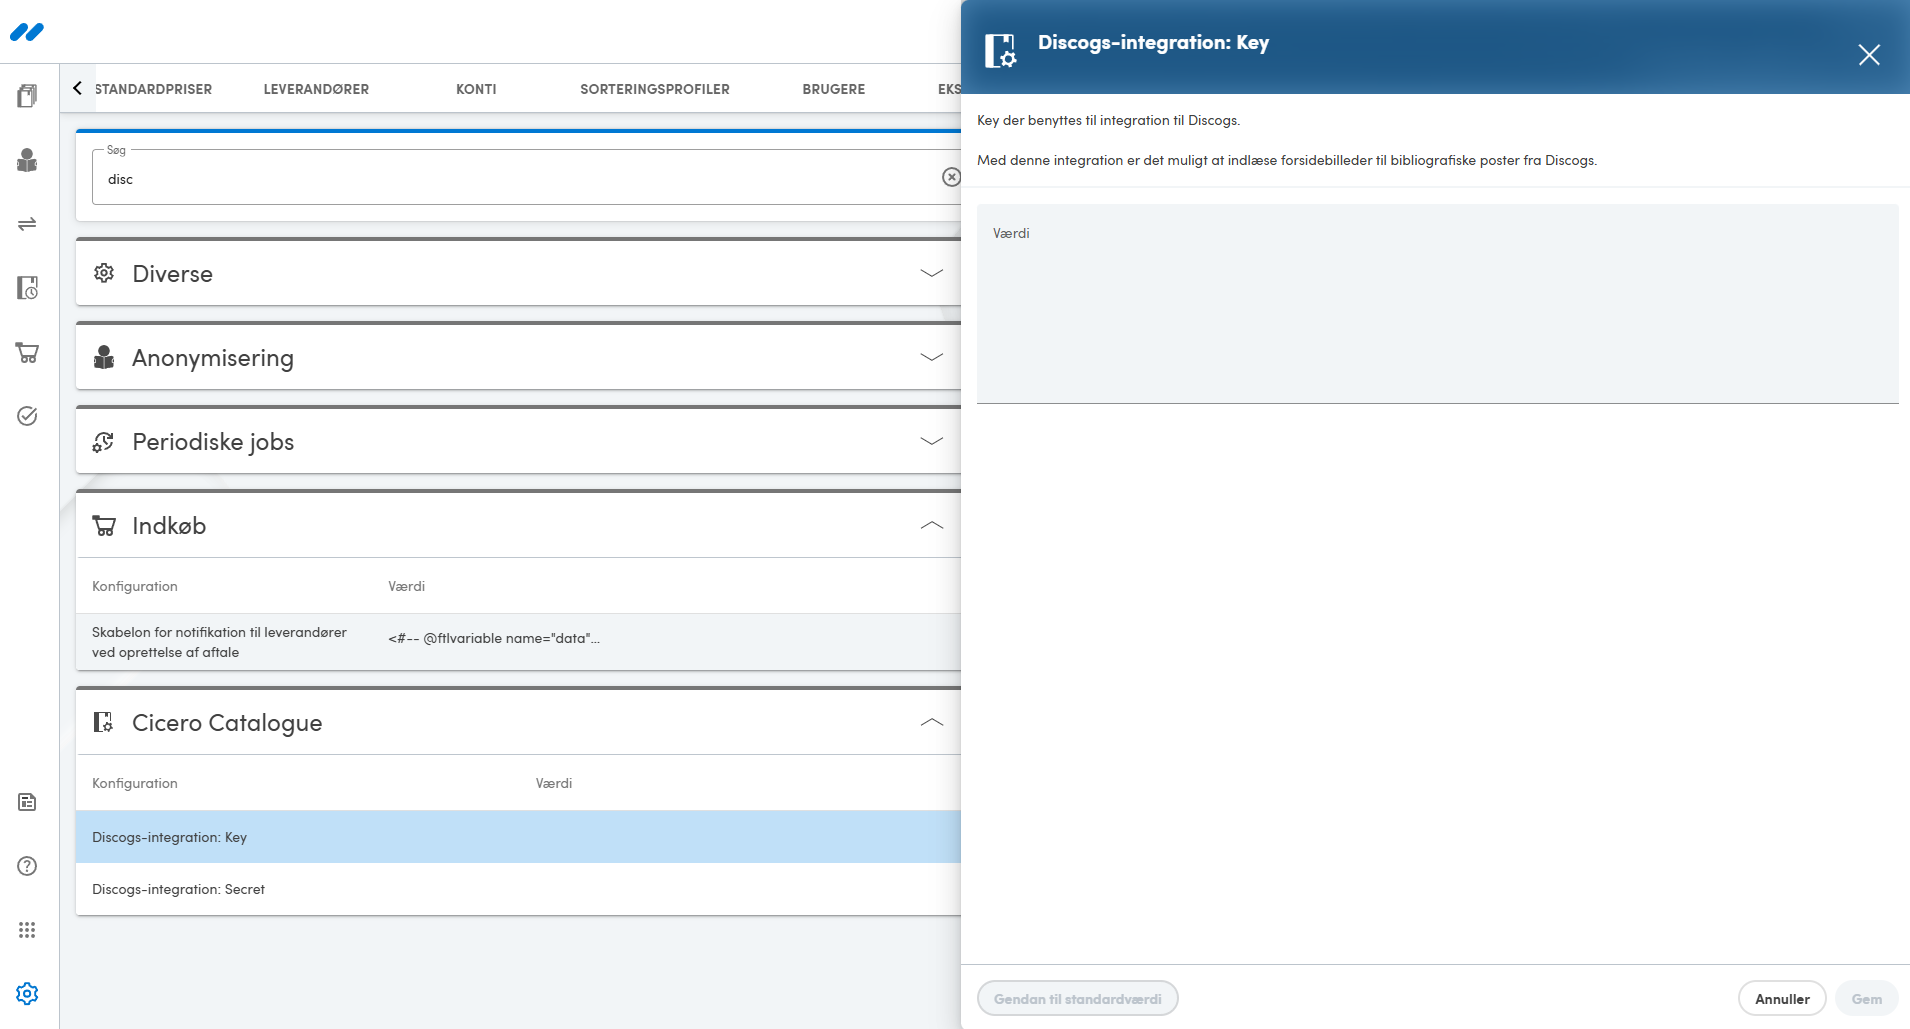Select the Discogs-integration: Key row
The height and width of the screenshot is (1029, 1910).
click(518, 837)
